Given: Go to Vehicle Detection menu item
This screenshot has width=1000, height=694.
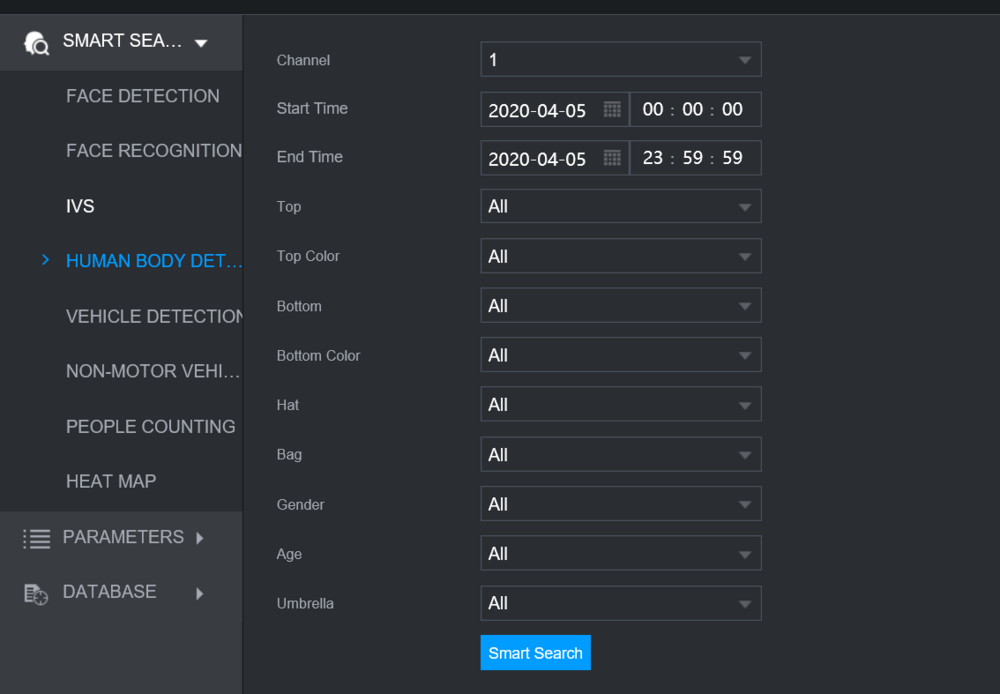Looking at the screenshot, I should coord(154,316).
